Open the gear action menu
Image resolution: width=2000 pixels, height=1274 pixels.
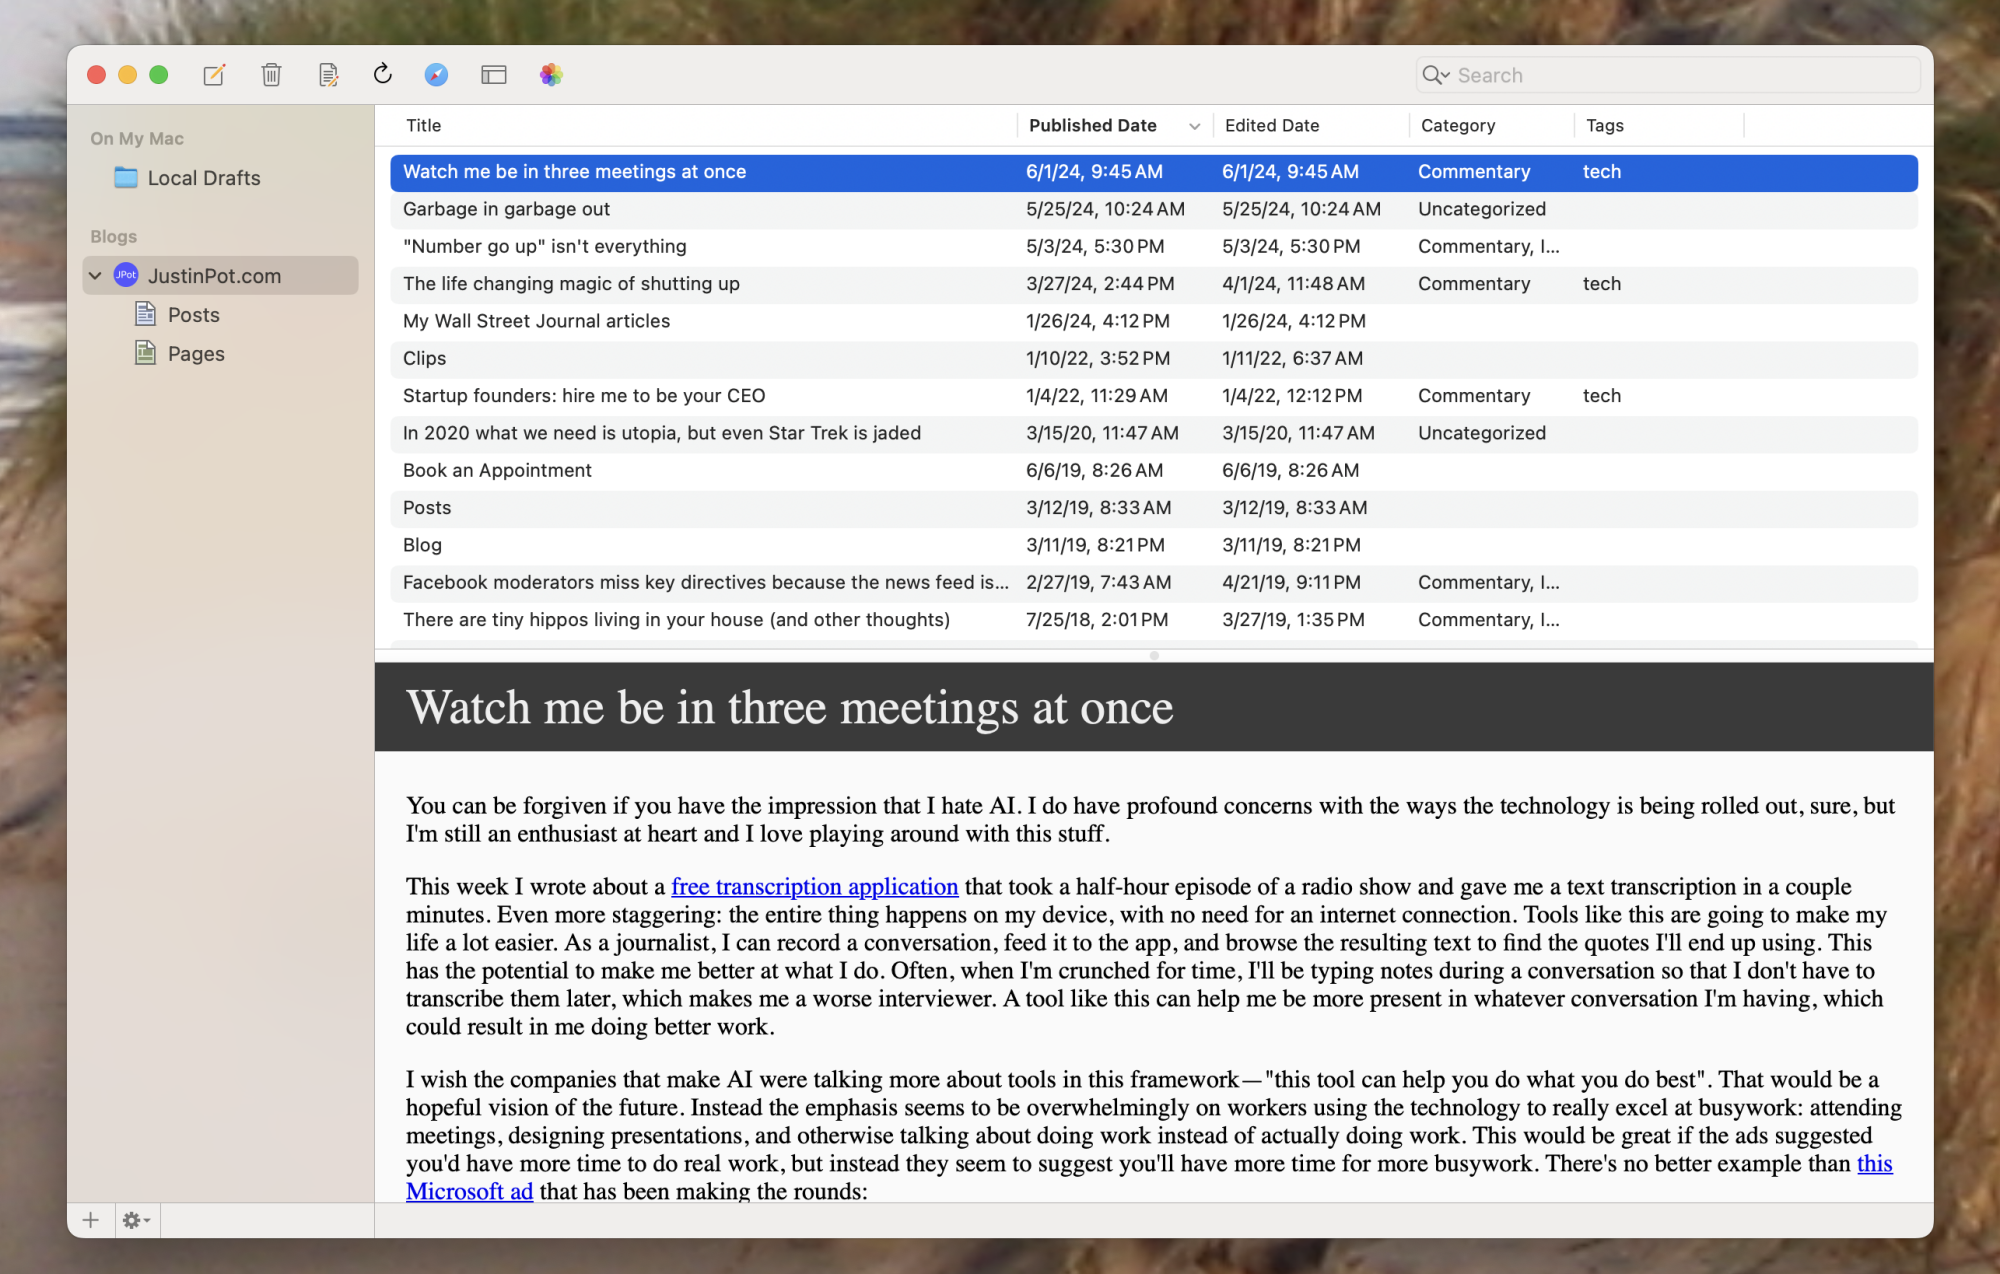pos(136,1220)
